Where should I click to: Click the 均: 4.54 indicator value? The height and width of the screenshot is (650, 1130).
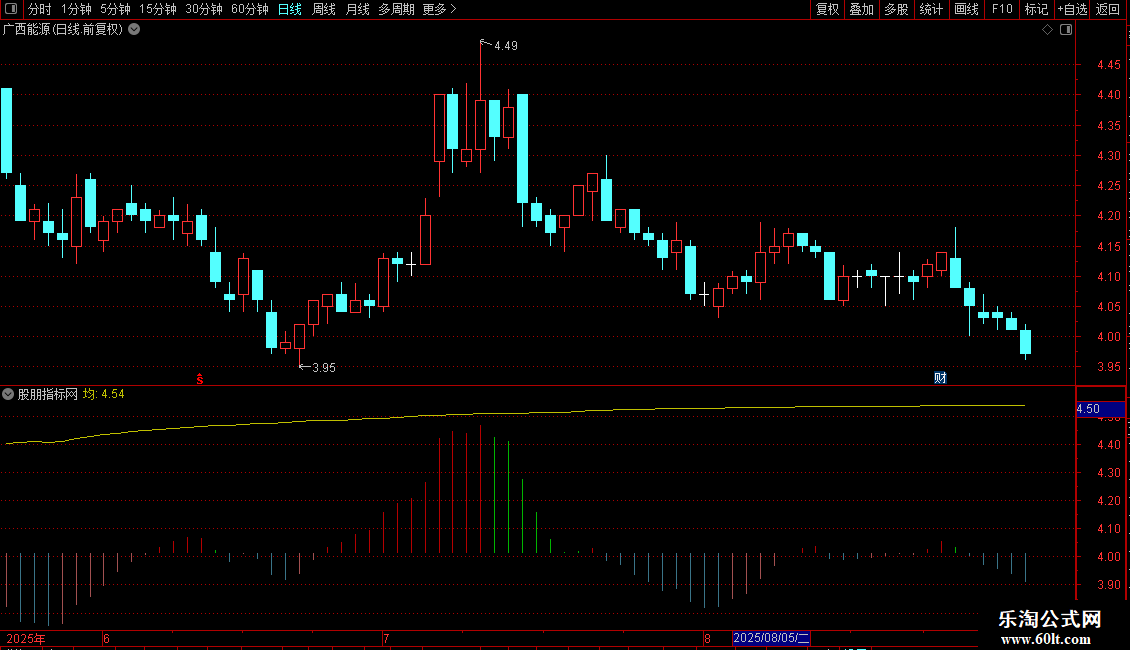(x=103, y=394)
